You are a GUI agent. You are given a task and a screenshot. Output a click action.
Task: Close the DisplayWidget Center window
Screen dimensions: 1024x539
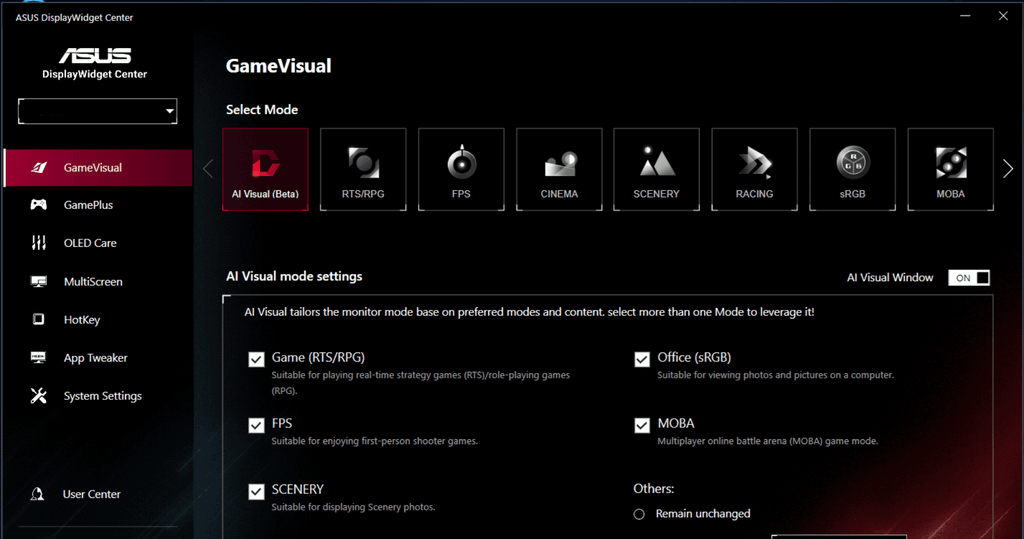pyautogui.click(x=1003, y=16)
